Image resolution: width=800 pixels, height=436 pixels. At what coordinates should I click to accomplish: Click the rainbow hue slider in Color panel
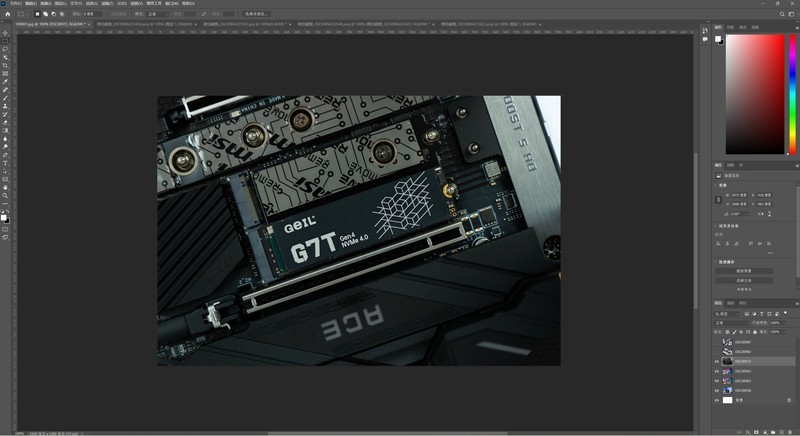[792, 94]
